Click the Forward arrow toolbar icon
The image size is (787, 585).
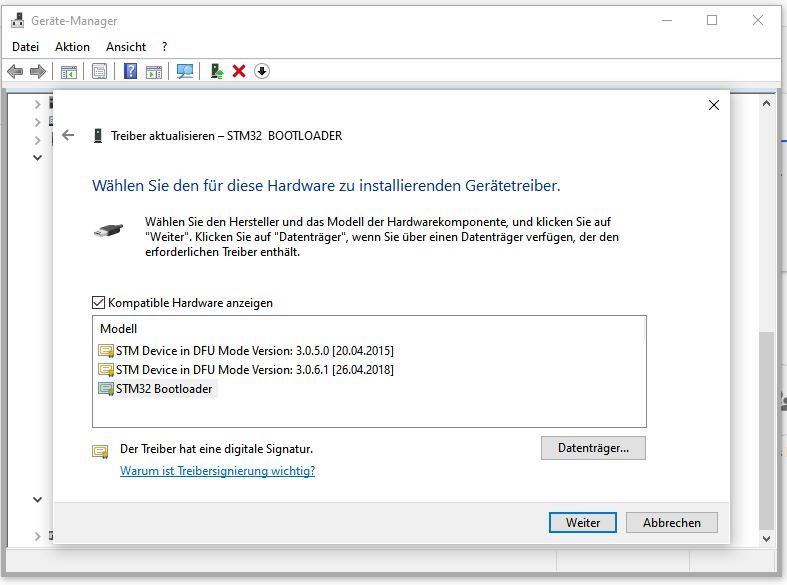pyautogui.click(x=38, y=71)
